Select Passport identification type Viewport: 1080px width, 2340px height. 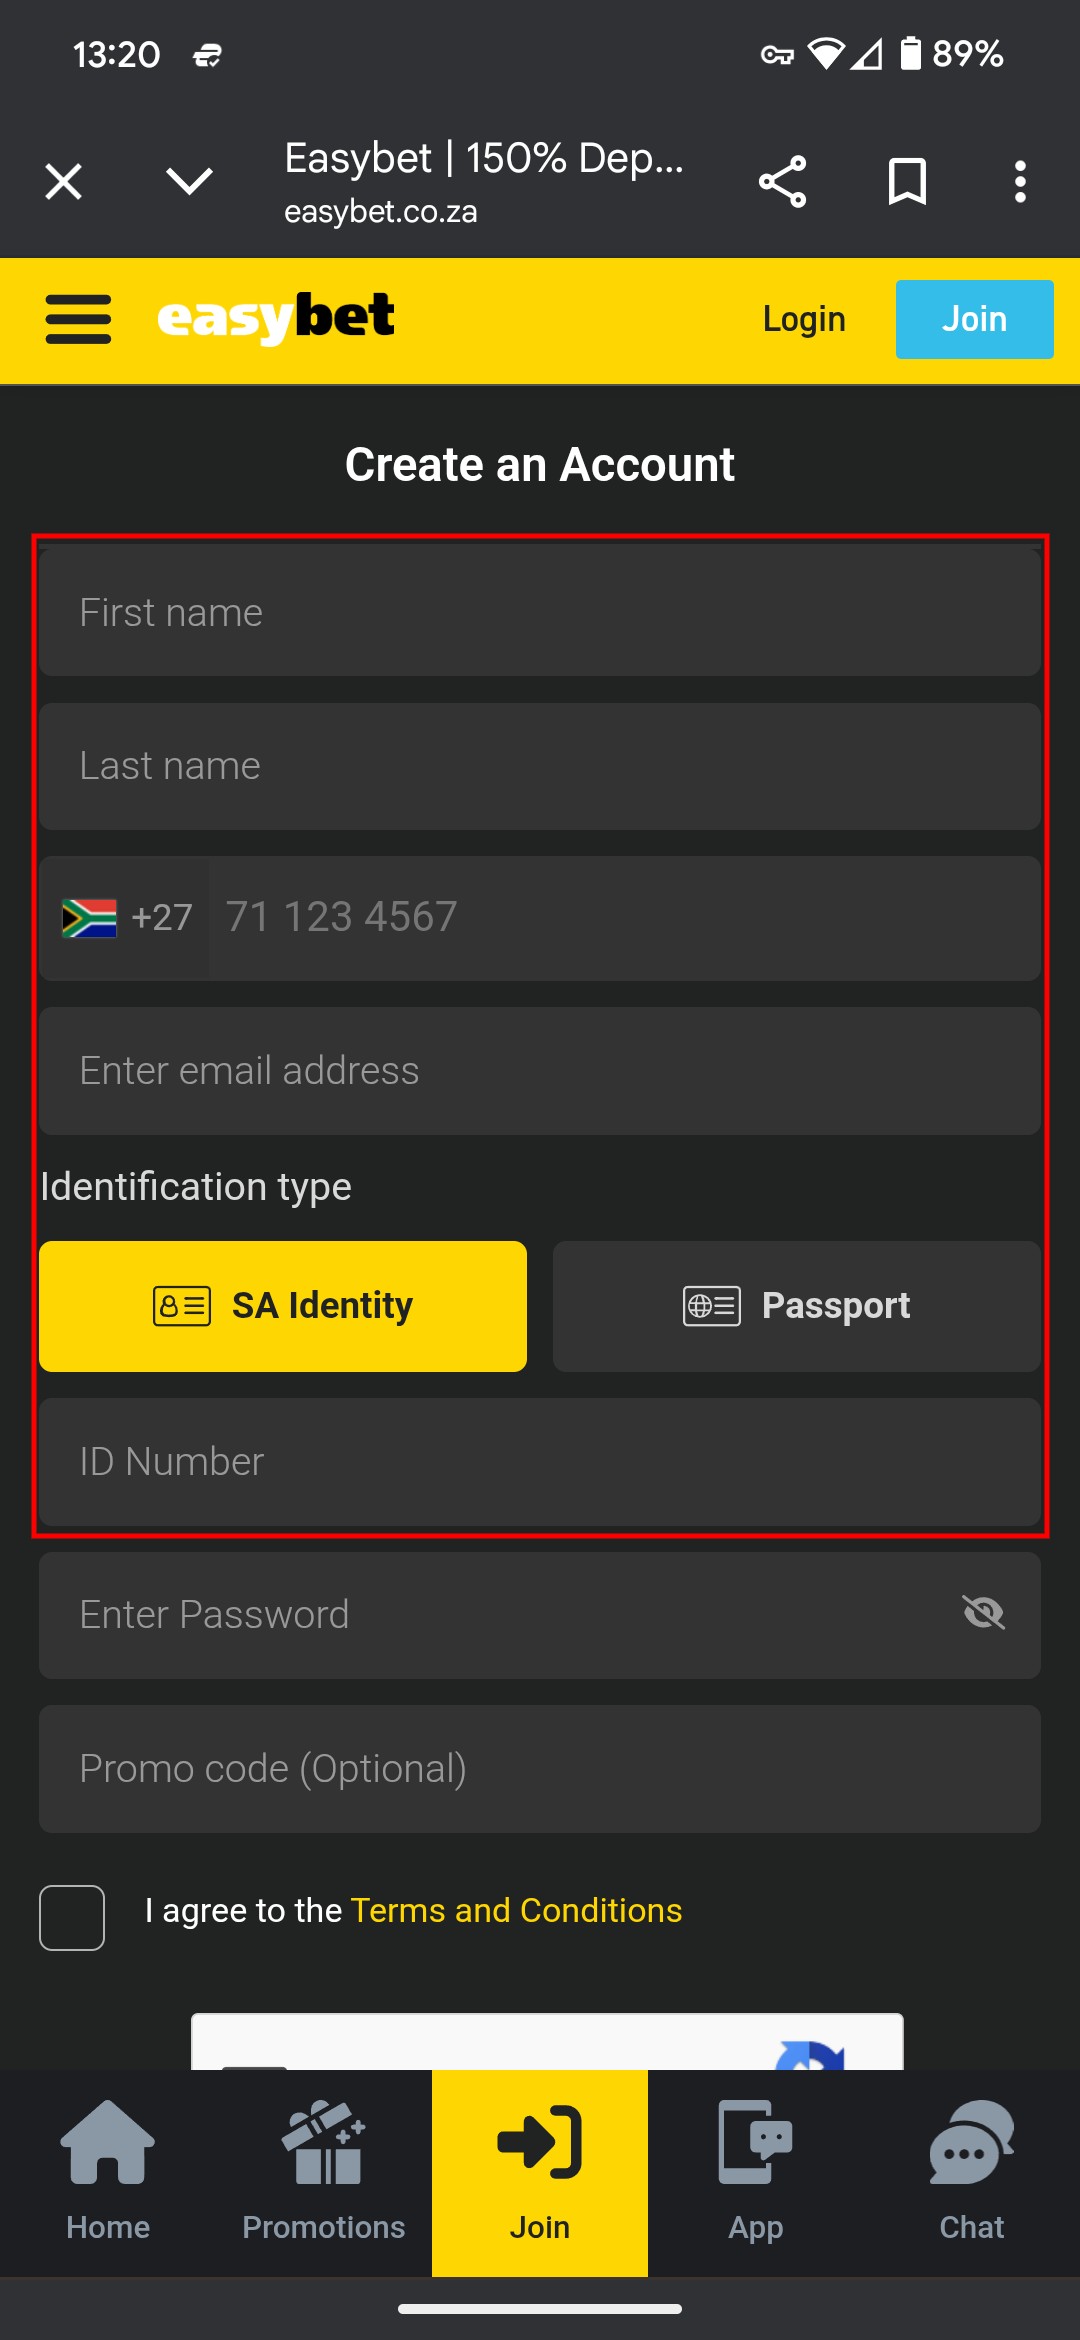797,1306
